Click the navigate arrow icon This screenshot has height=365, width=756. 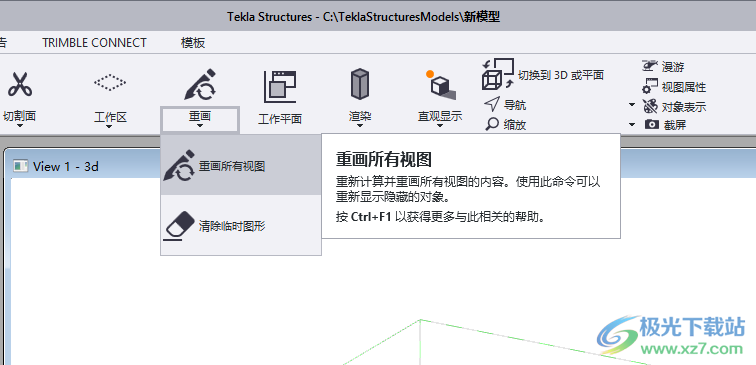click(491, 104)
